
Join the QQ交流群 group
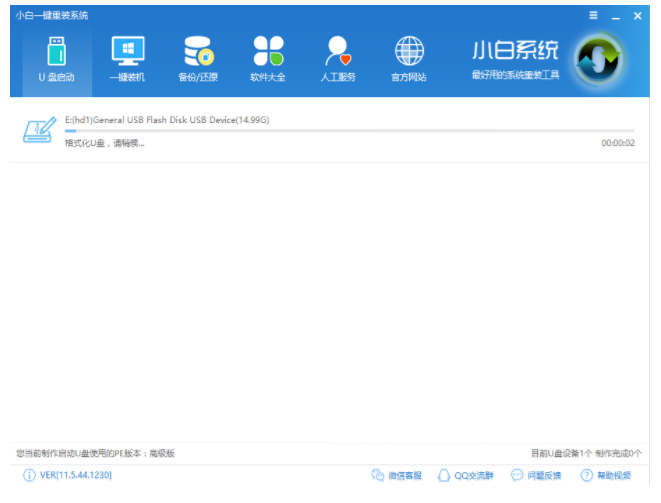(466, 475)
